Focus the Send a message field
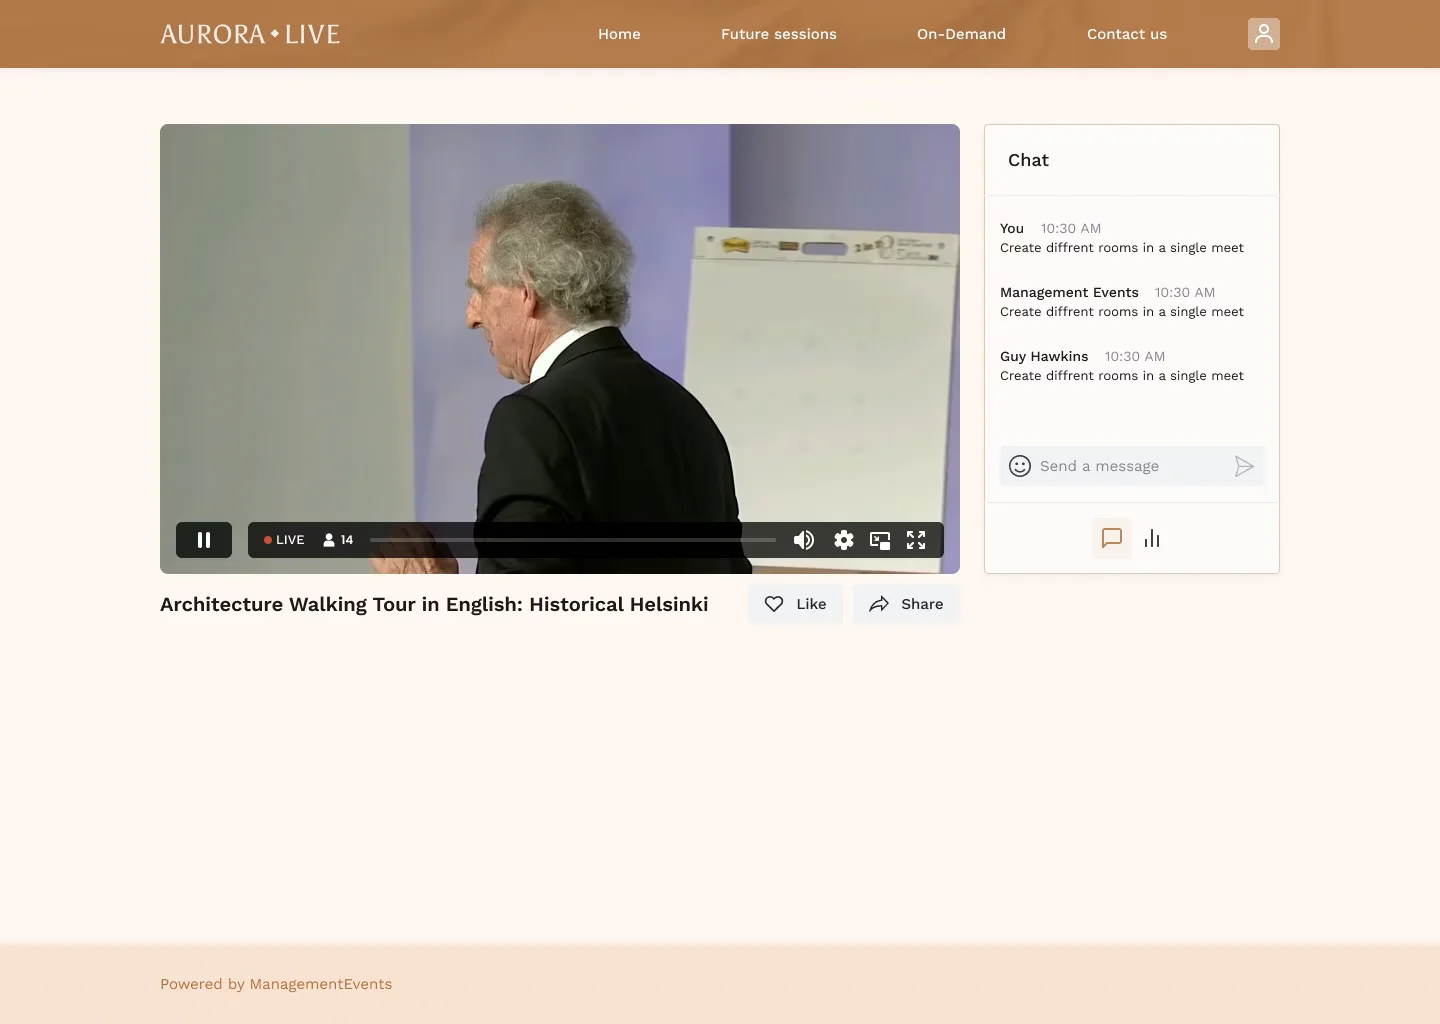Image resolution: width=1440 pixels, height=1024 pixels. 1132,466
